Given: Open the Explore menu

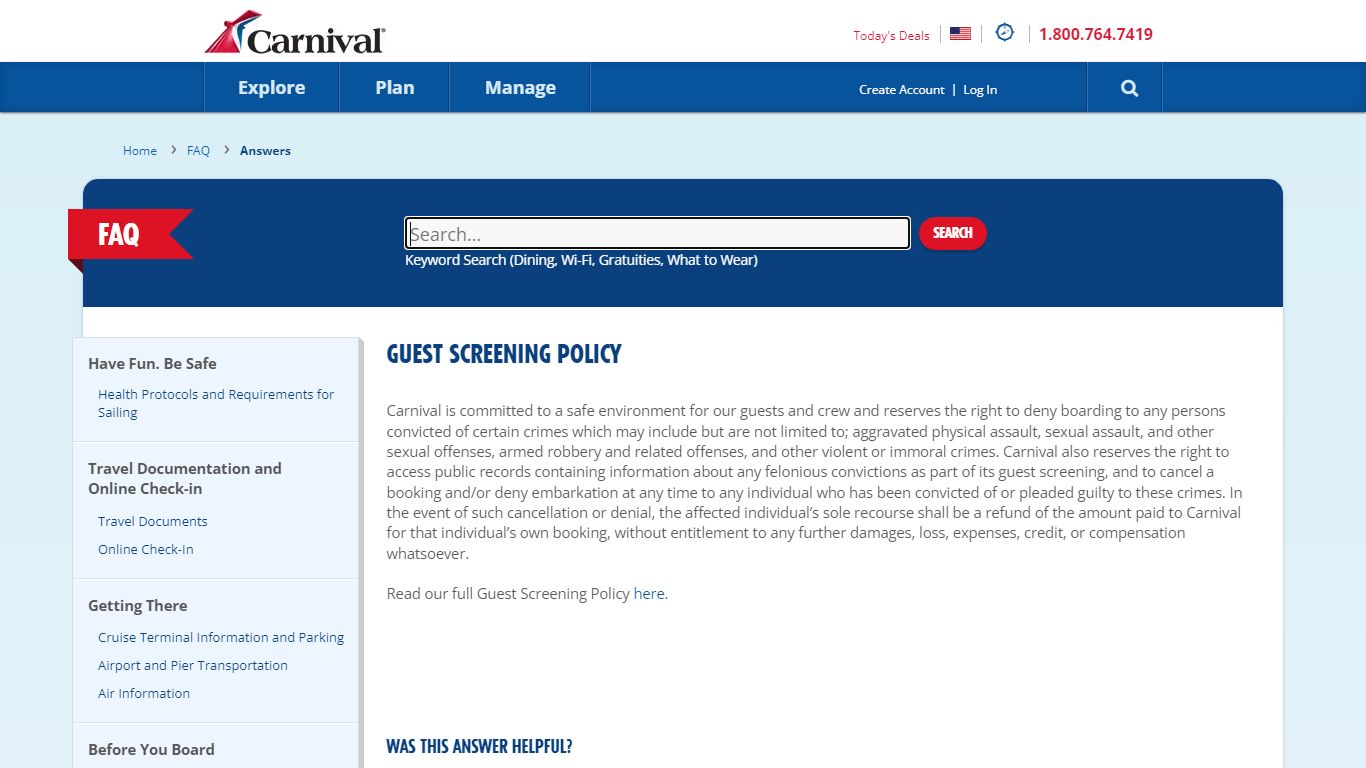Looking at the screenshot, I should [x=271, y=88].
